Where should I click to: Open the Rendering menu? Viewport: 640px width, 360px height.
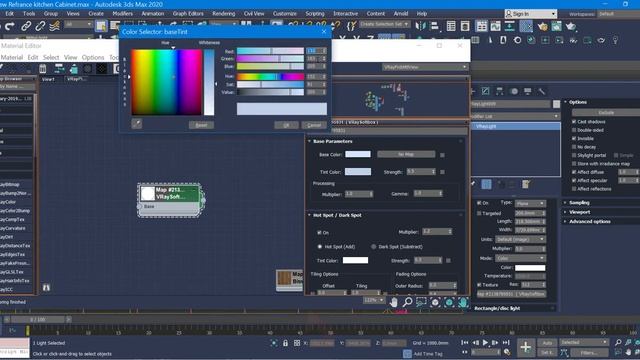224,13
